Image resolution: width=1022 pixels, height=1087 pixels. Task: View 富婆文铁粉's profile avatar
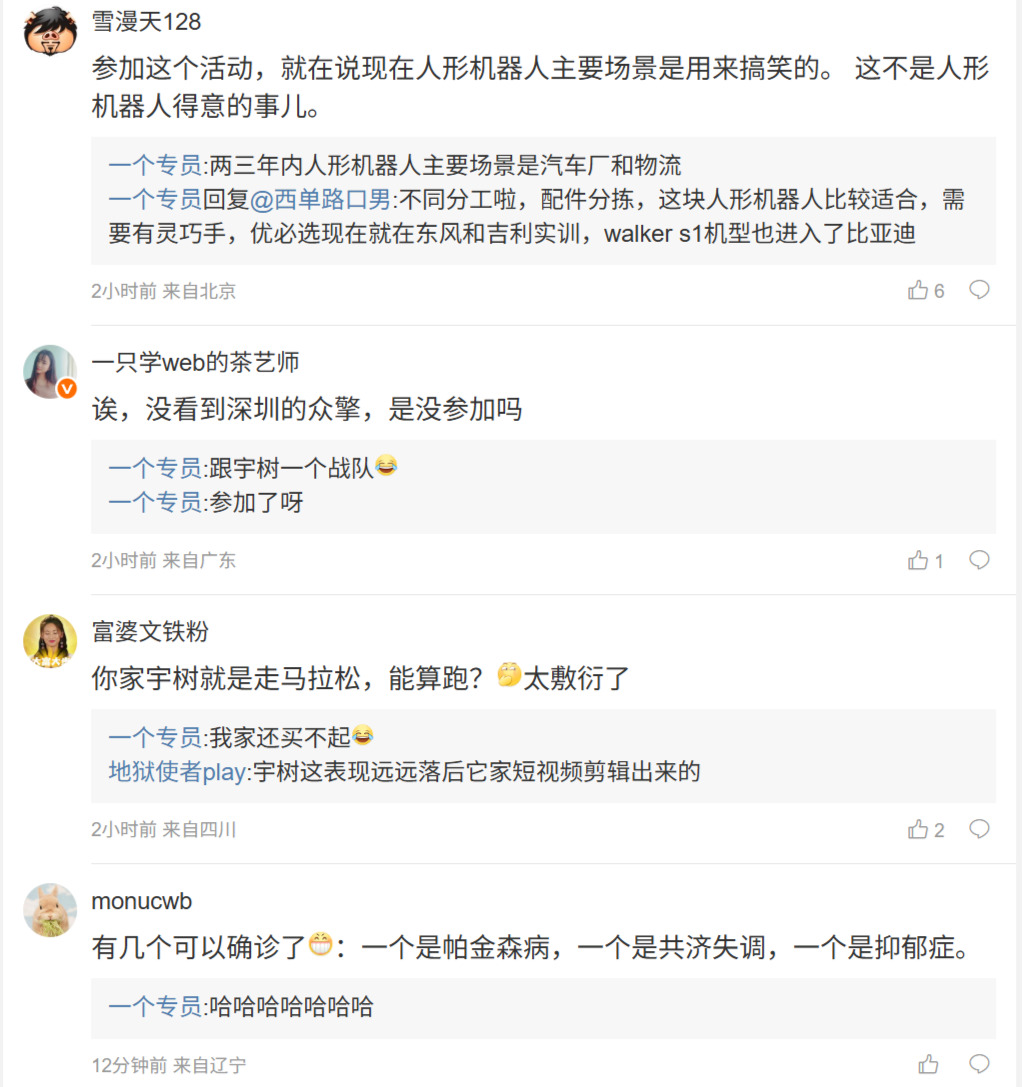50,641
